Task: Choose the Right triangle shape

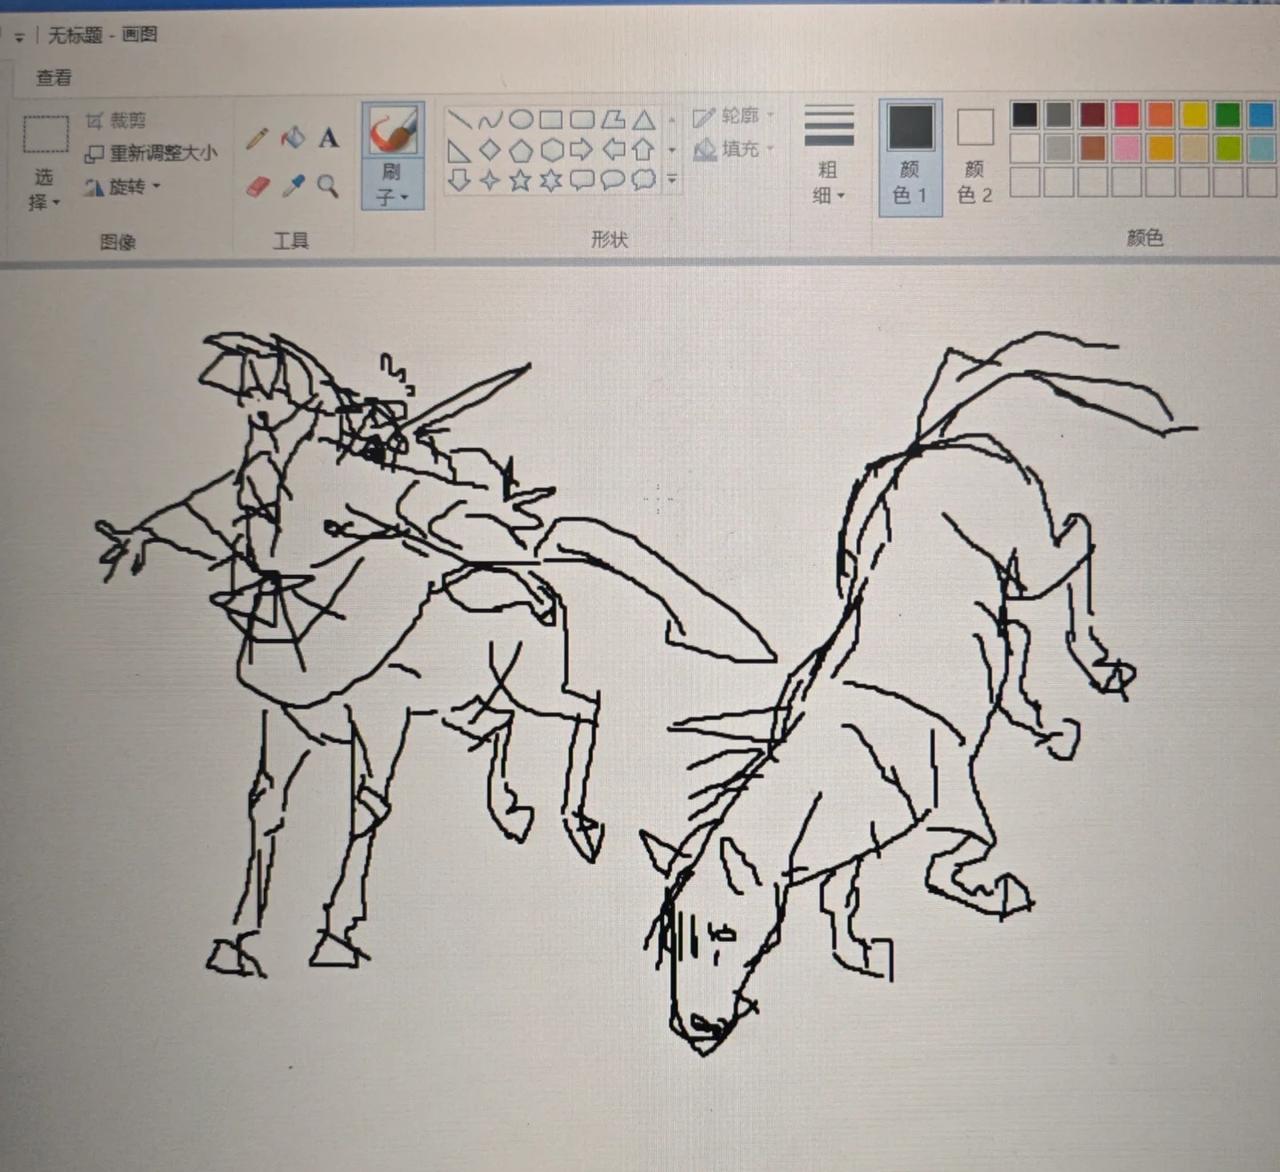Action: 459,152
